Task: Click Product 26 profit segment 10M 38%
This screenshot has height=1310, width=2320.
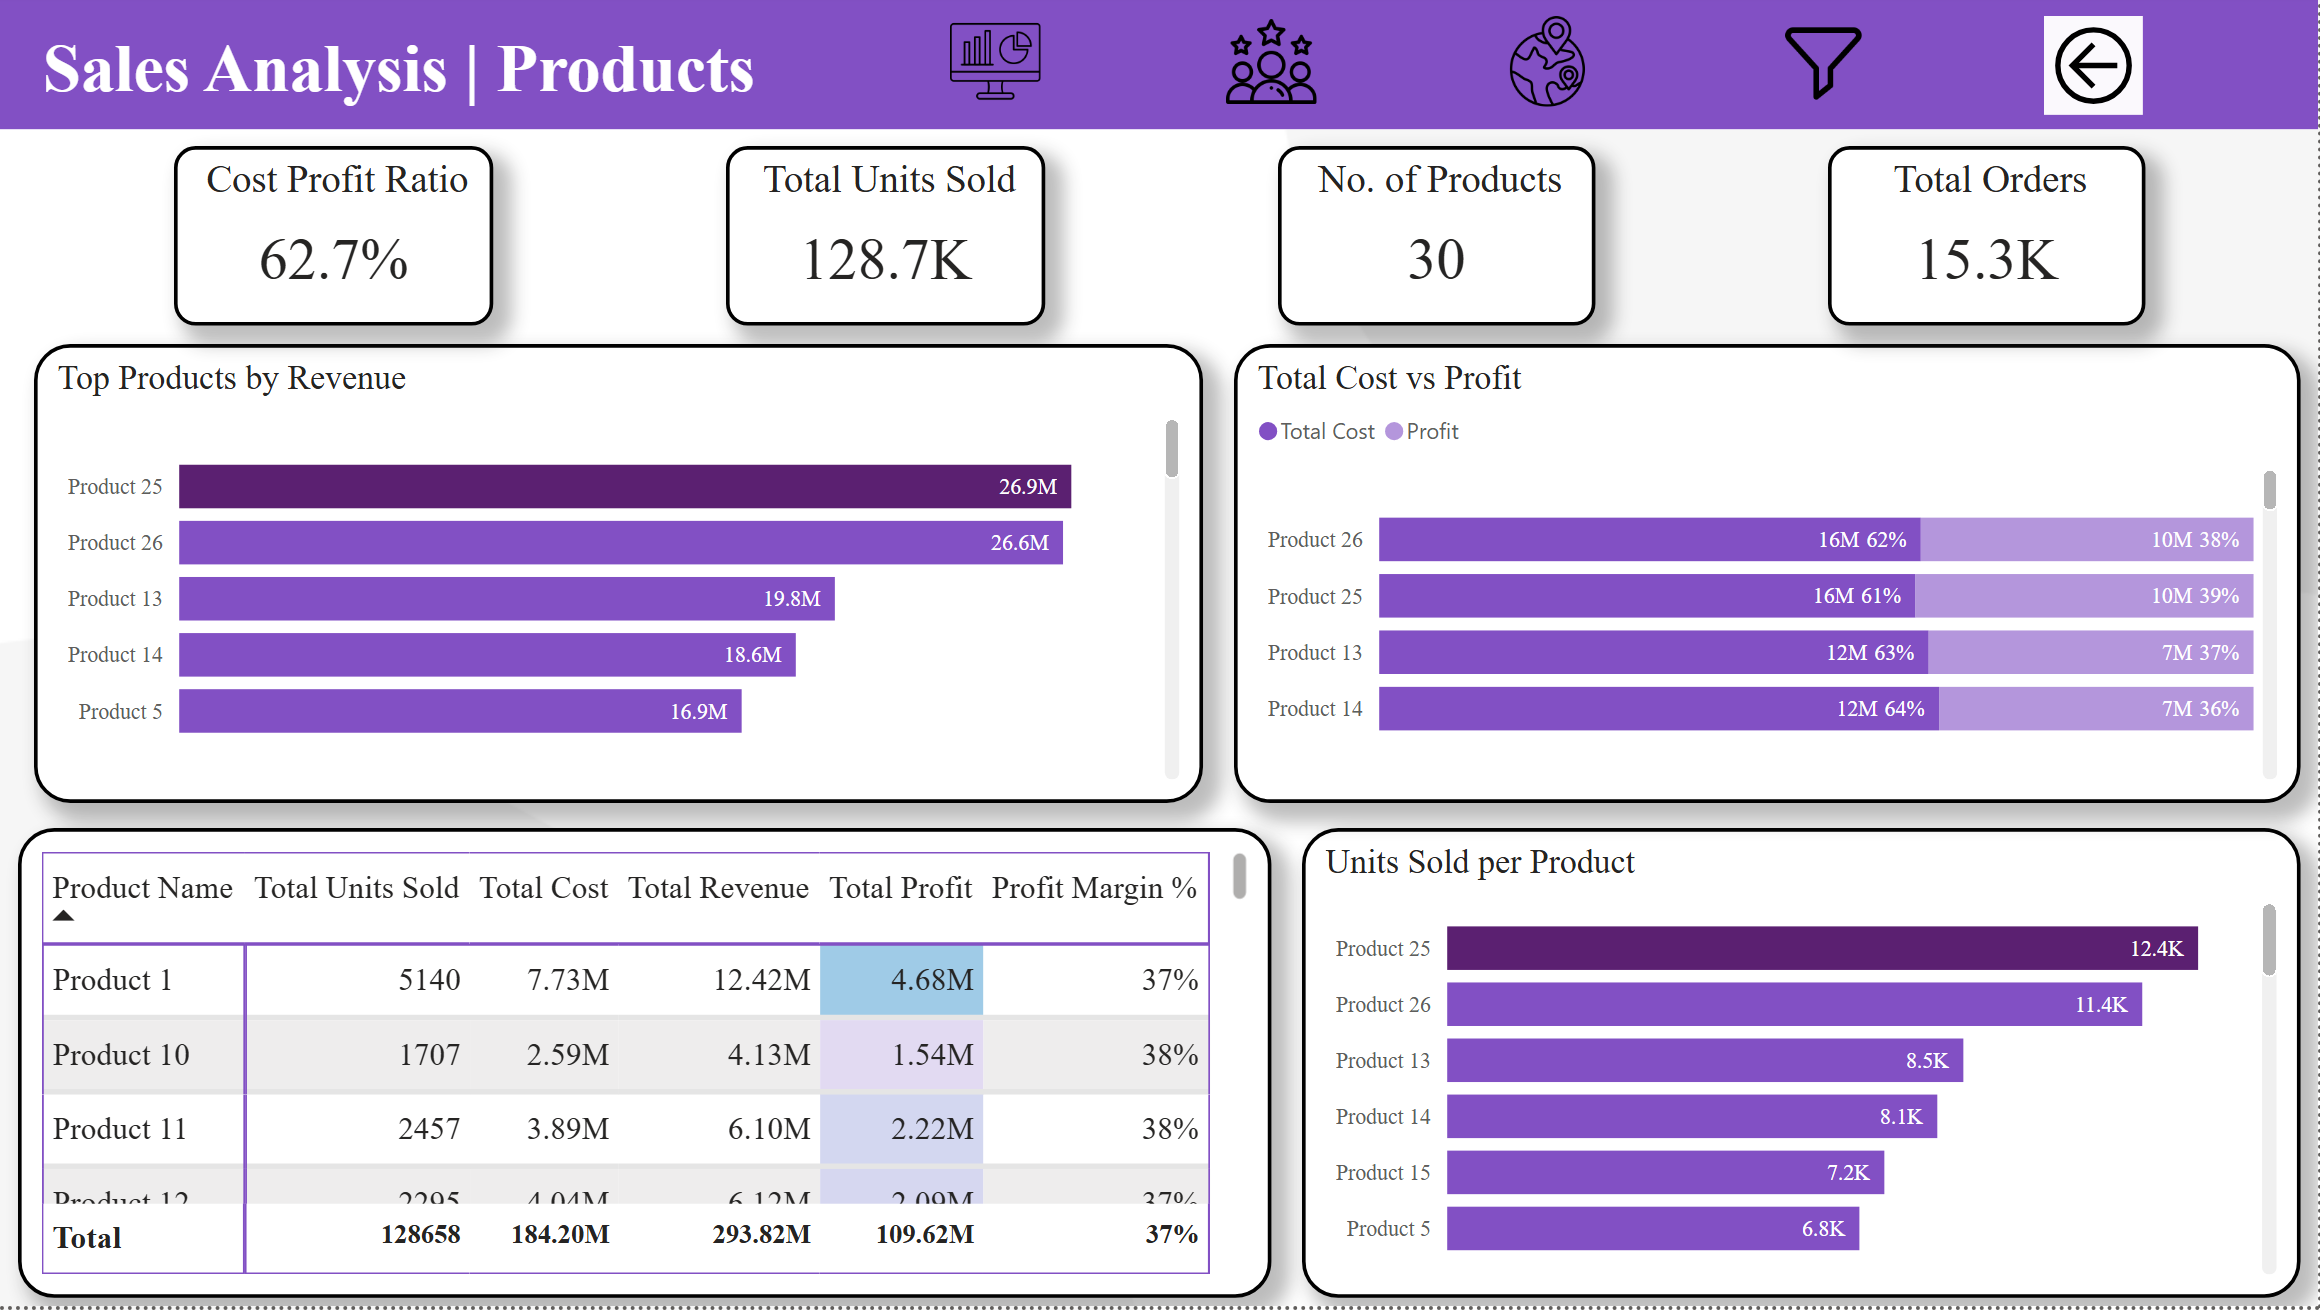Action: point(2085,540)
